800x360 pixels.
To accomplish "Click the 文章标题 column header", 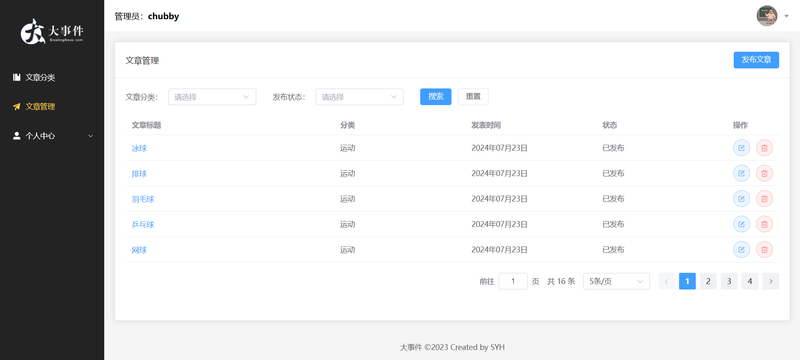I will (x=146, y=125).
